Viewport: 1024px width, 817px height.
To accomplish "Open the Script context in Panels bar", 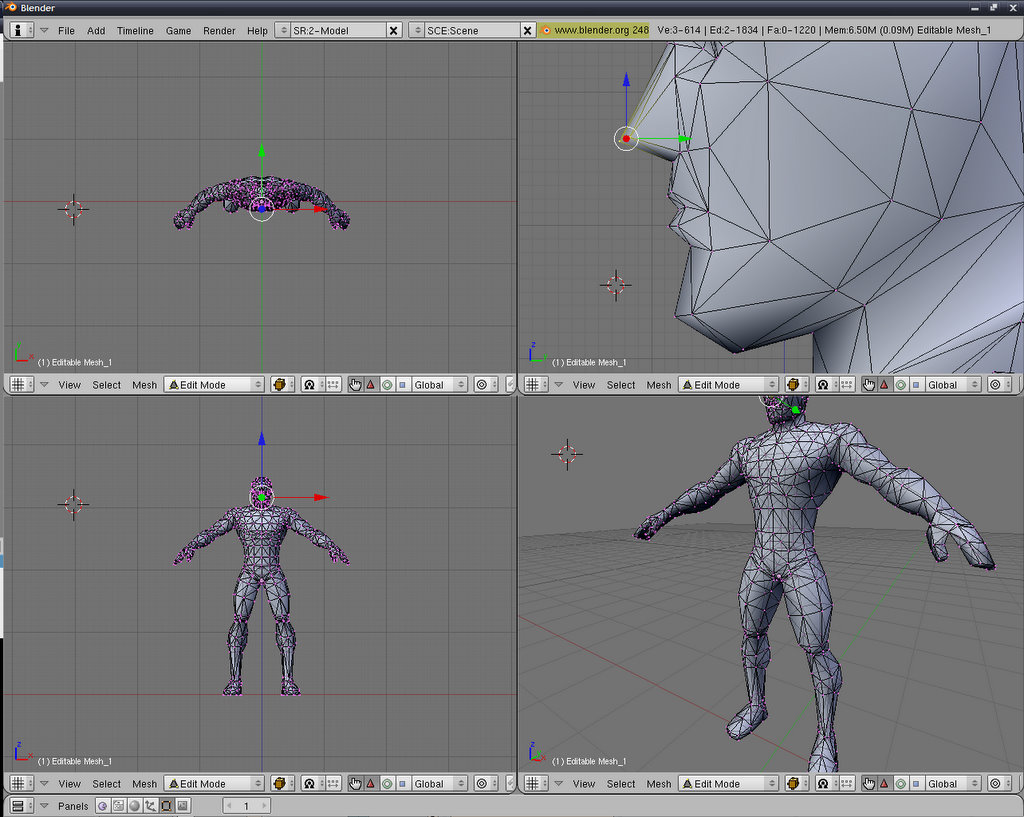I will [x=118, y=806].
